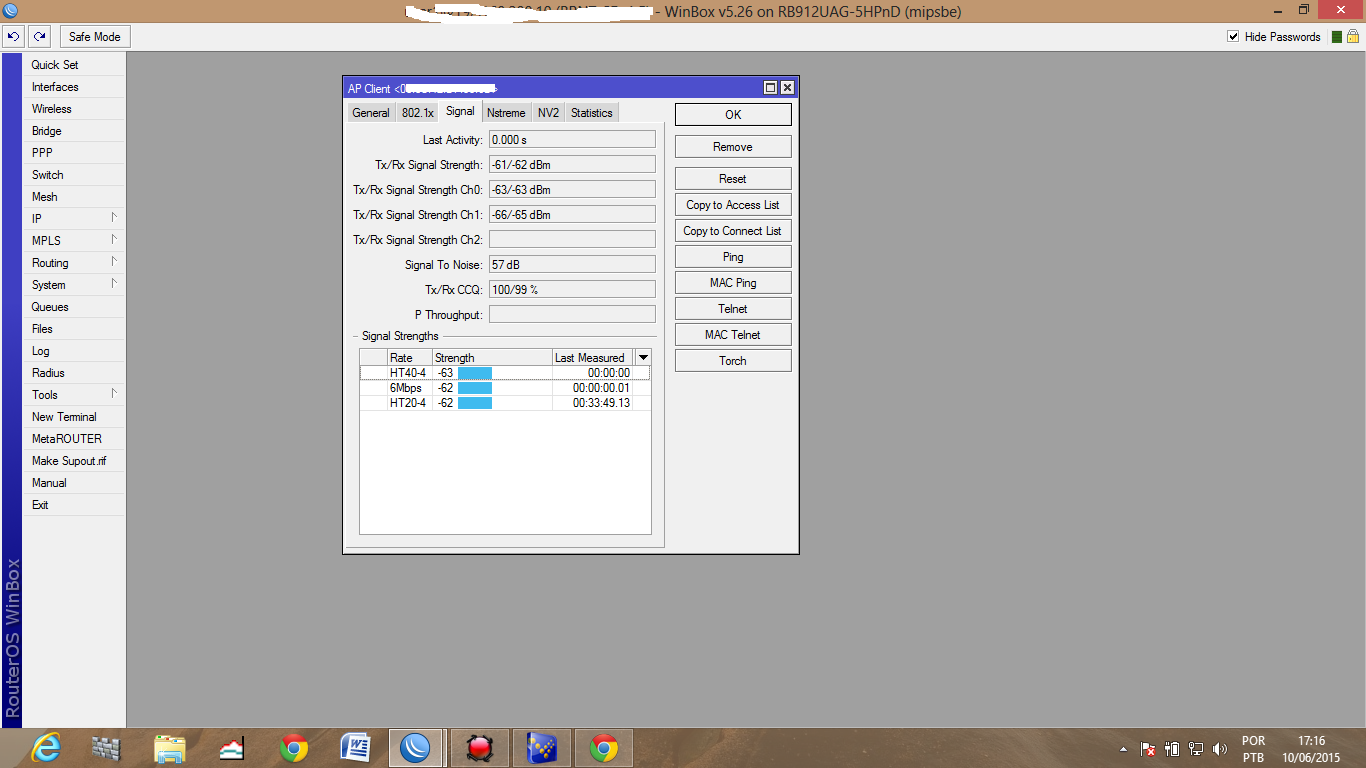Select the WinBox taskbar icon
The image size is (1366, 768).
pos(415,748)
